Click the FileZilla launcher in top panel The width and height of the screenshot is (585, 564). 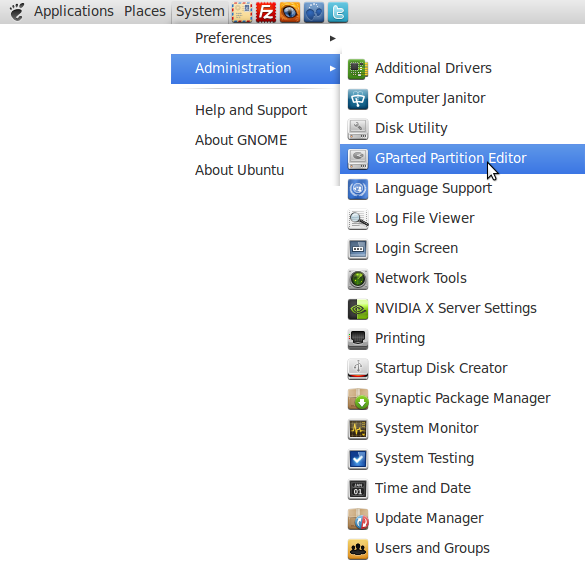(x=266, y=12)
